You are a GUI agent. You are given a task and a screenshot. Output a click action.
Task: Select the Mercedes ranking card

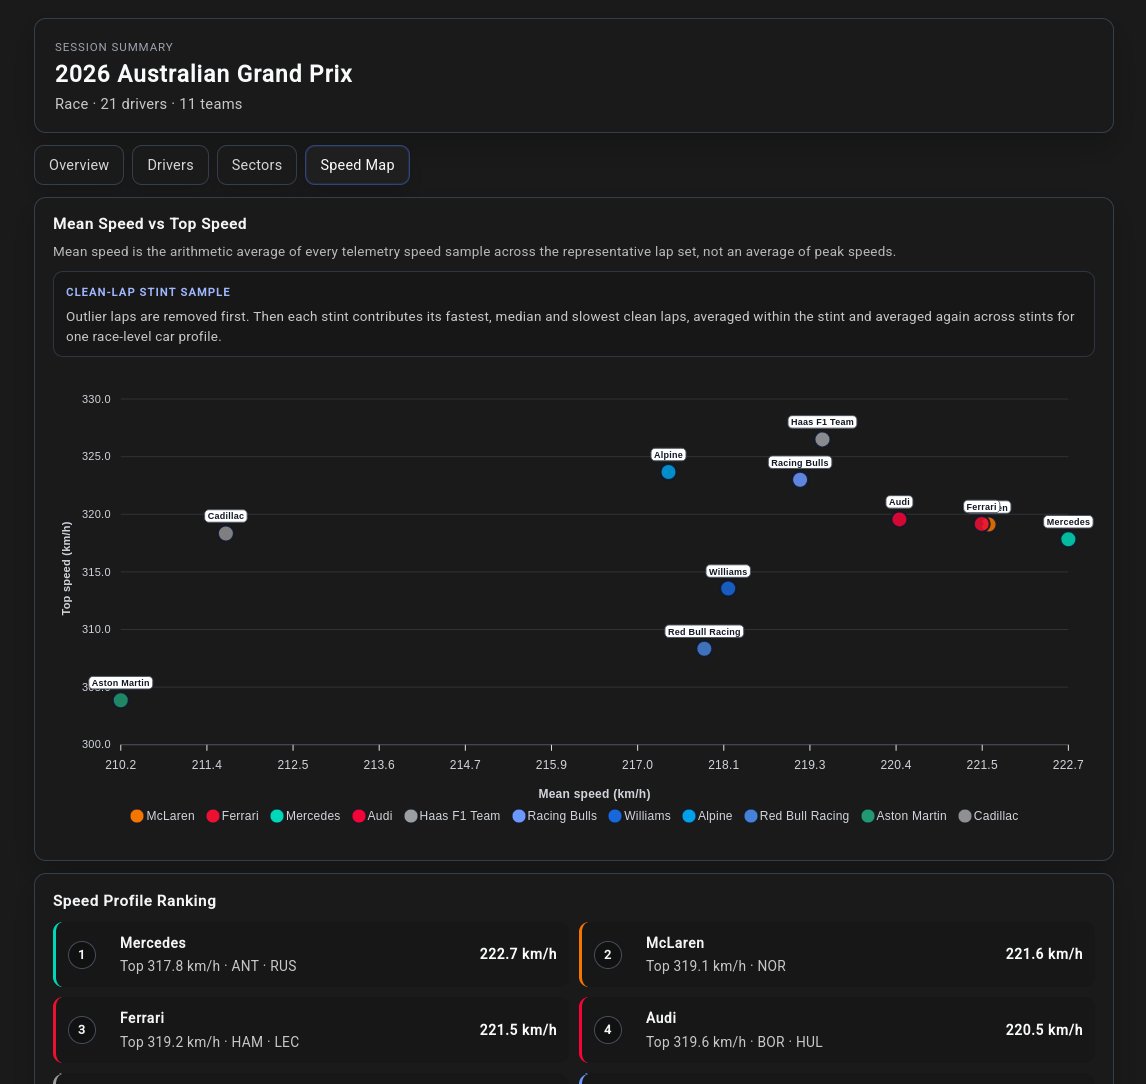[x=311, y=954]
